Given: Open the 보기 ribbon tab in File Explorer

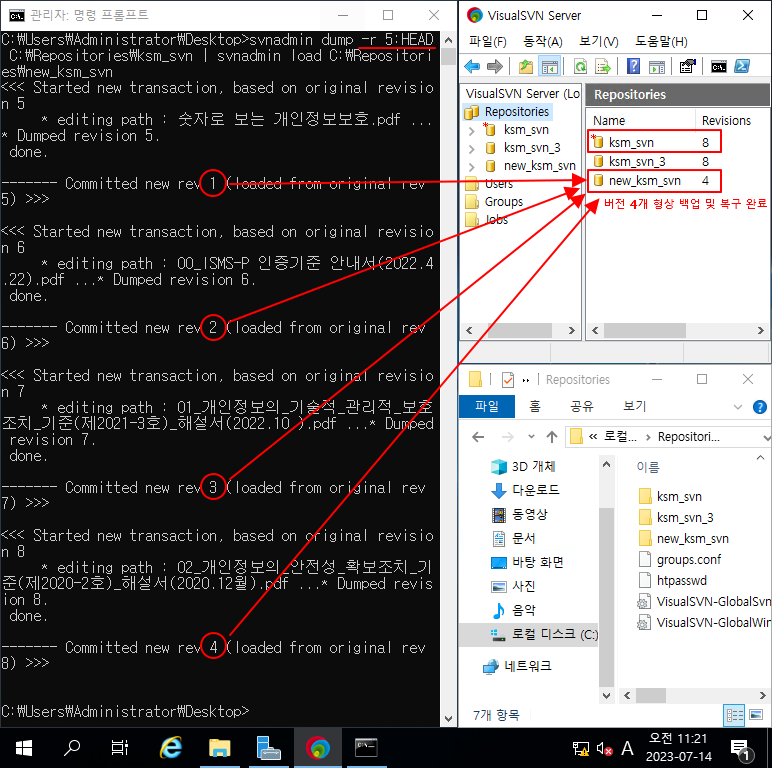Looking at the screenshot, I should point(634,406).
